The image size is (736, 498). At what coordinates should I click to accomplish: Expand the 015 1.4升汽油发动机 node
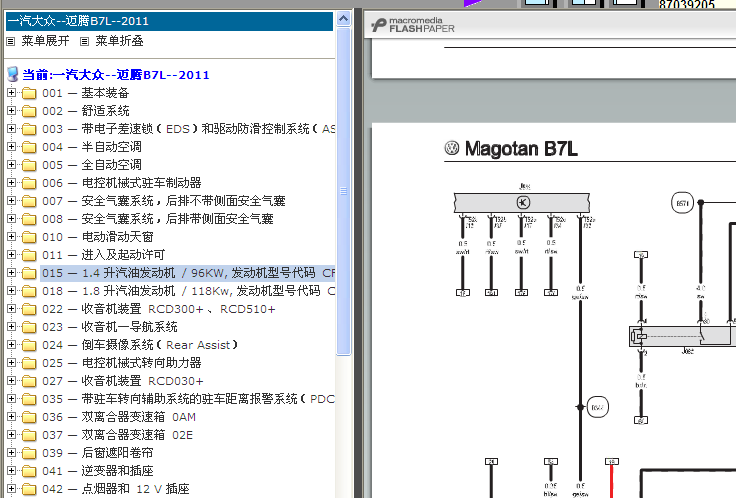pyautogui.click(x=11, y=273)
